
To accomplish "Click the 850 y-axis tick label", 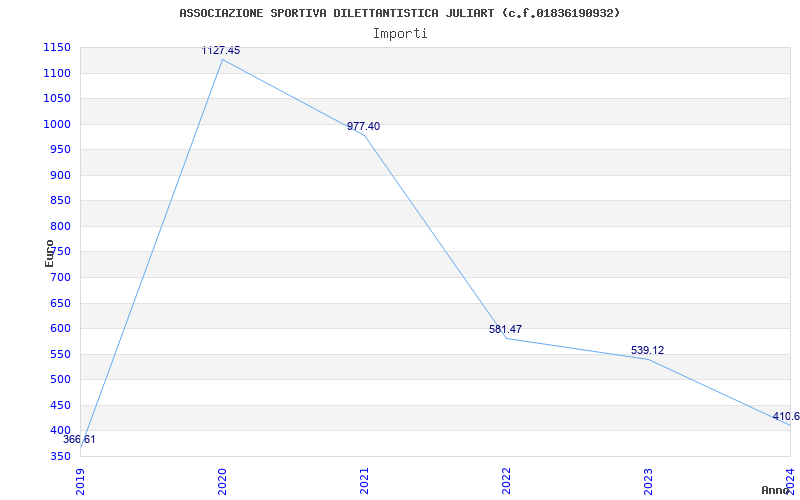I will pyautogui.click(x=60, y=201).
